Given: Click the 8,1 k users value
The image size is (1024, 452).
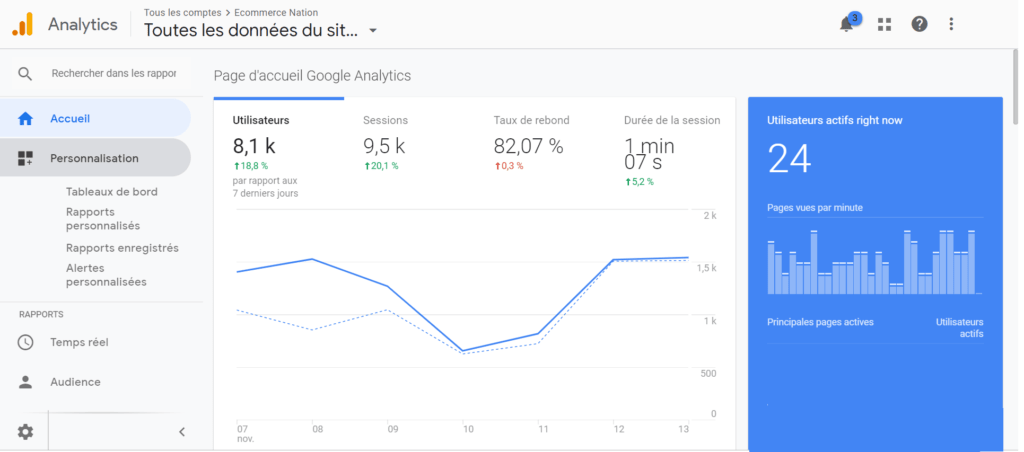Looking at the screenshot, I should 253,146.
